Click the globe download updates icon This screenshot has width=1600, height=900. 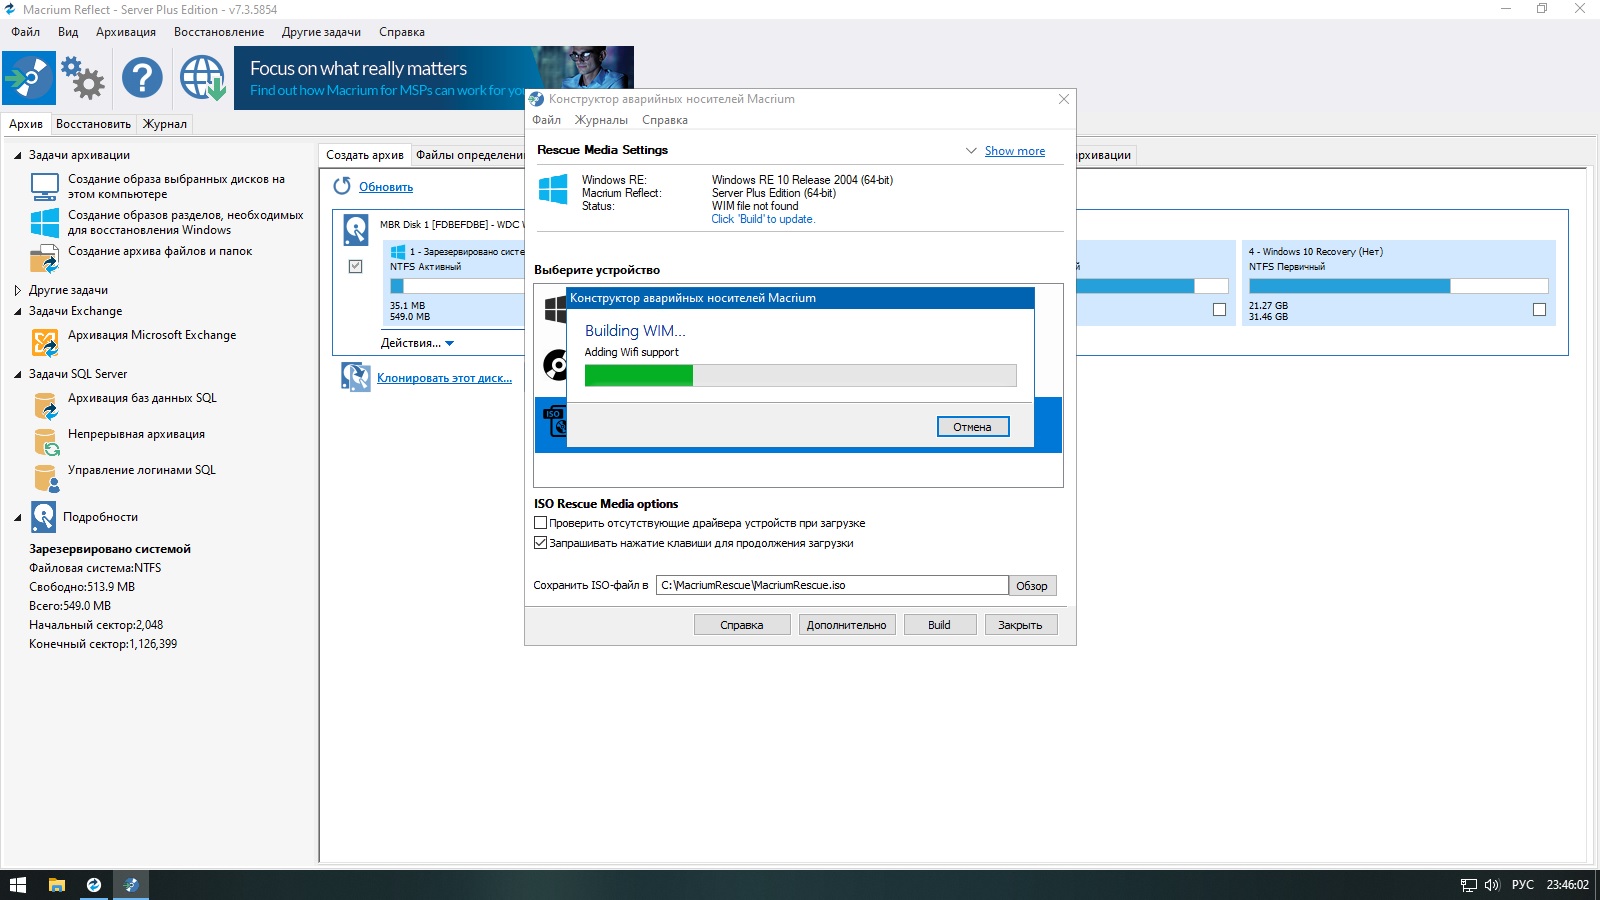click(202, 77)
